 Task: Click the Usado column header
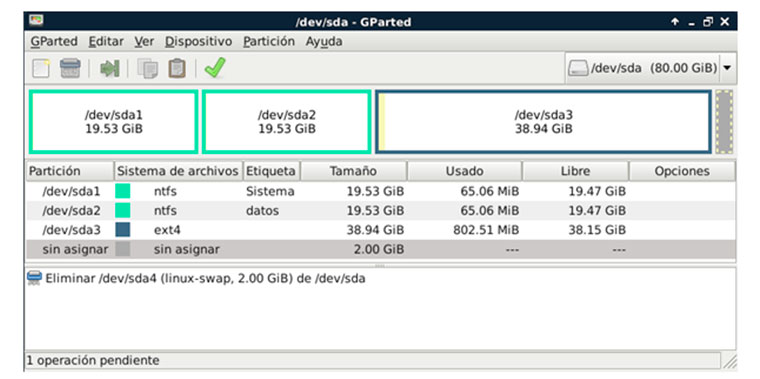[464, 171]
